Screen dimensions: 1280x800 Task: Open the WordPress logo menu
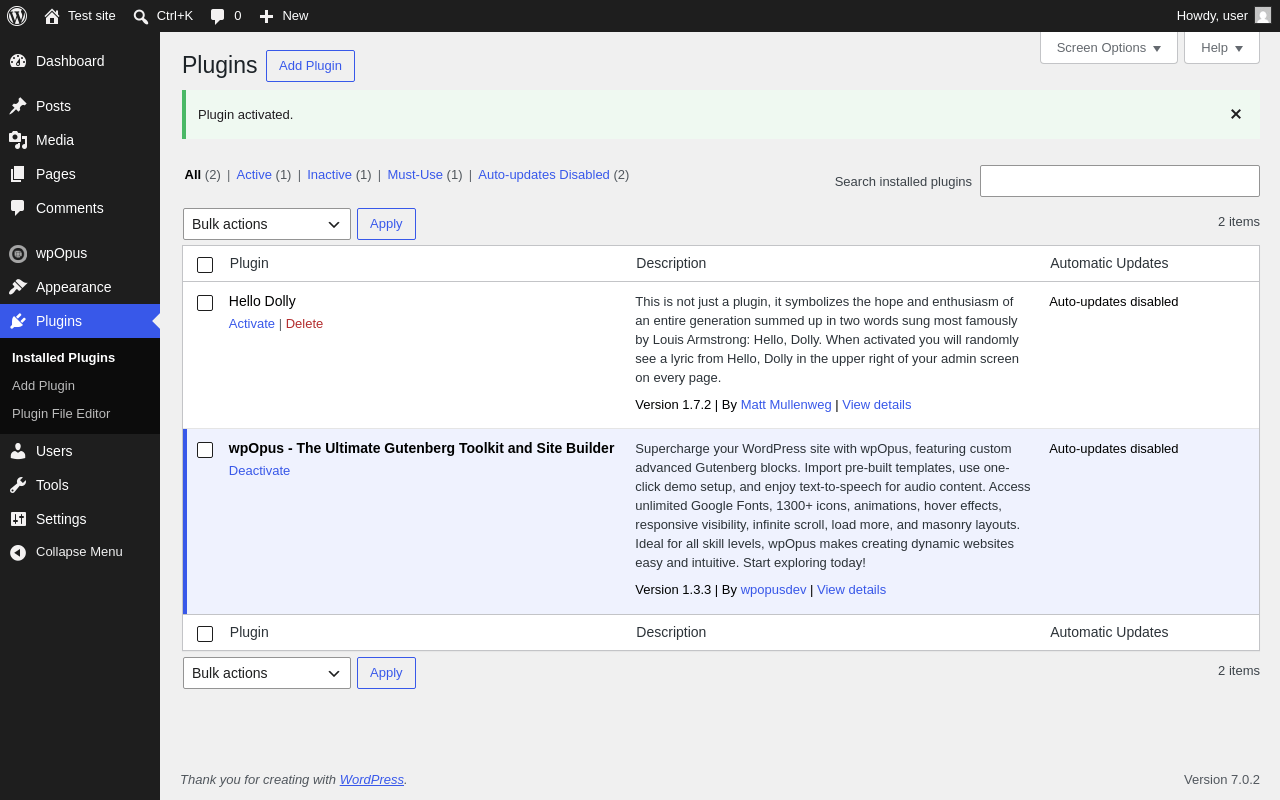pyautogui.click(x=17, y=16)
